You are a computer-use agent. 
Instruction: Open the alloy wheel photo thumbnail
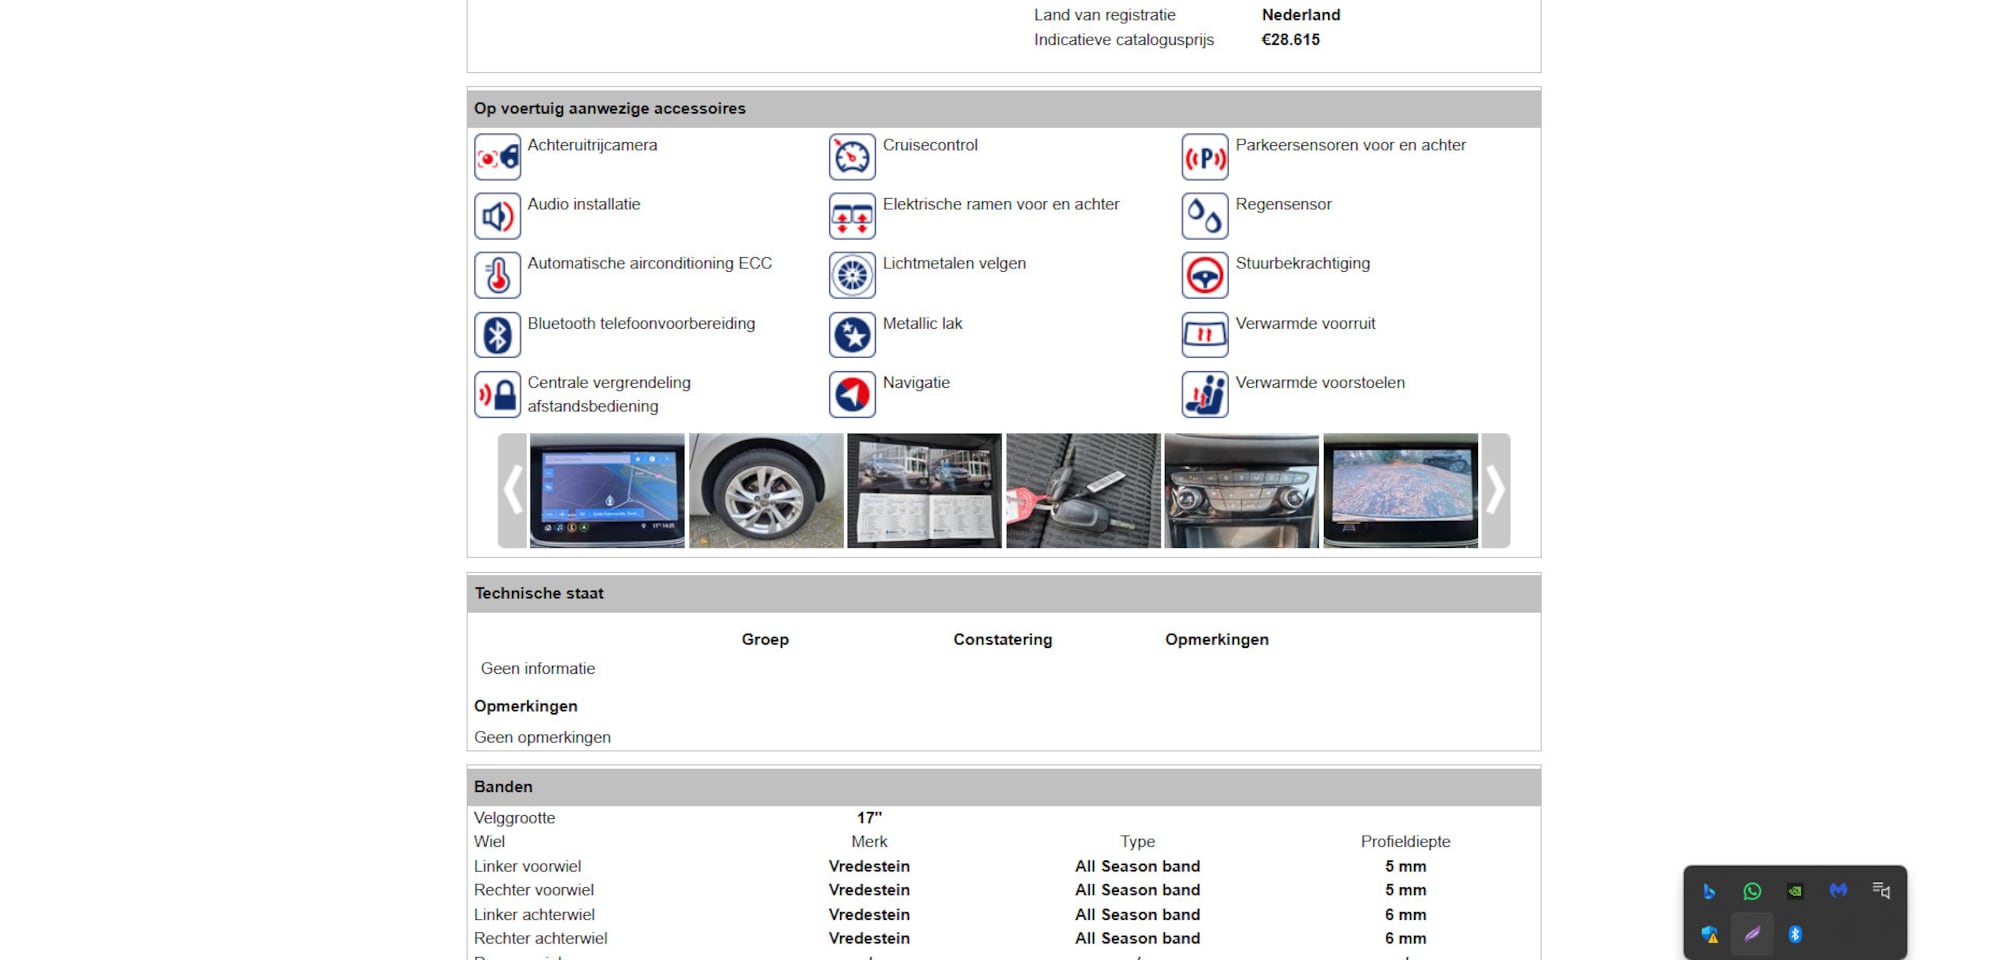coord(766,490)
